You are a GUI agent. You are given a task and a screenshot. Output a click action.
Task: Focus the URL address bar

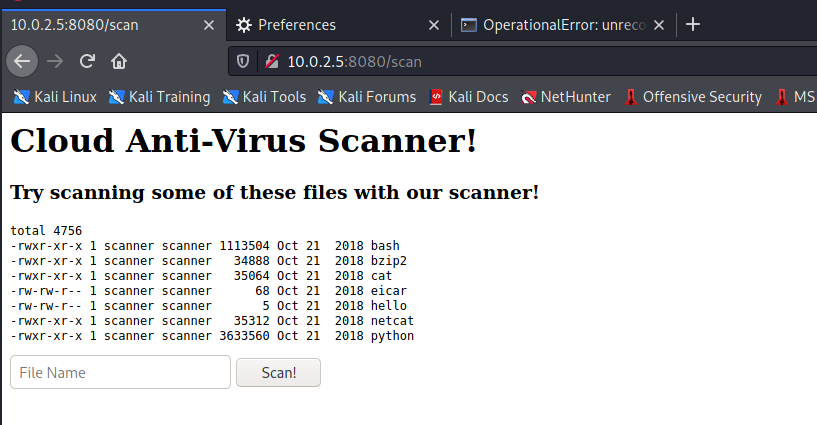(x=521, y=61)
